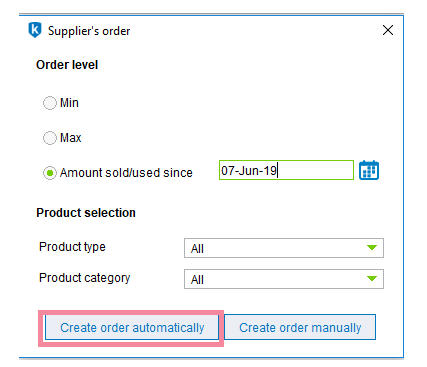Click the Product selection heading

pyautogui.click(x=86, y=213)
